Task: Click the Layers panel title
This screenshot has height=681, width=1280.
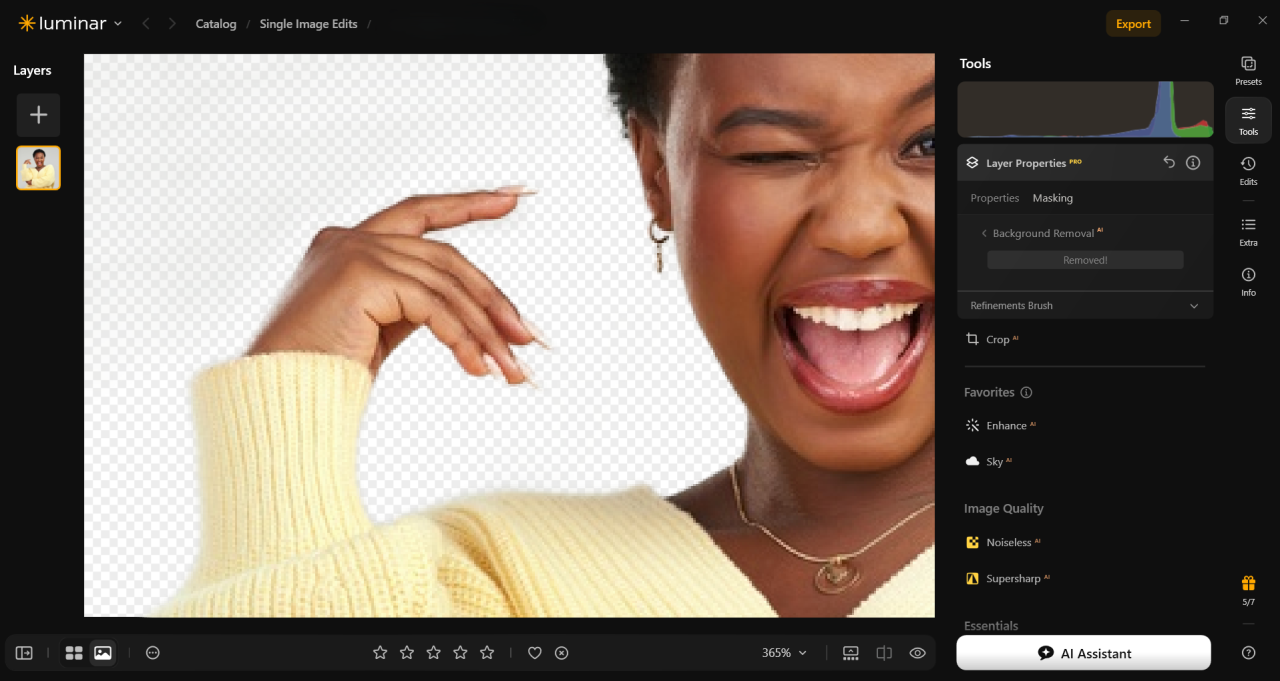Action: [x=32, y=71]
